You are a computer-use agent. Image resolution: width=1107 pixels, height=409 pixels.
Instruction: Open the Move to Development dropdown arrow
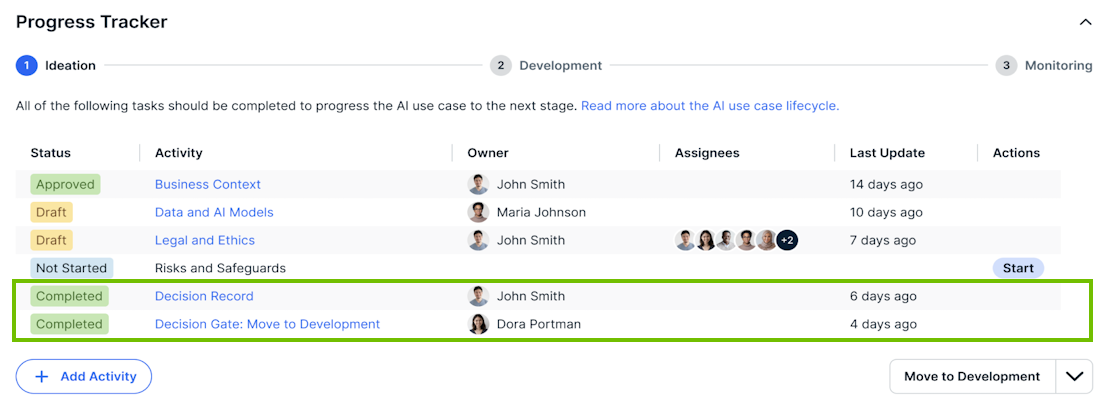[x=1074, y=377]
